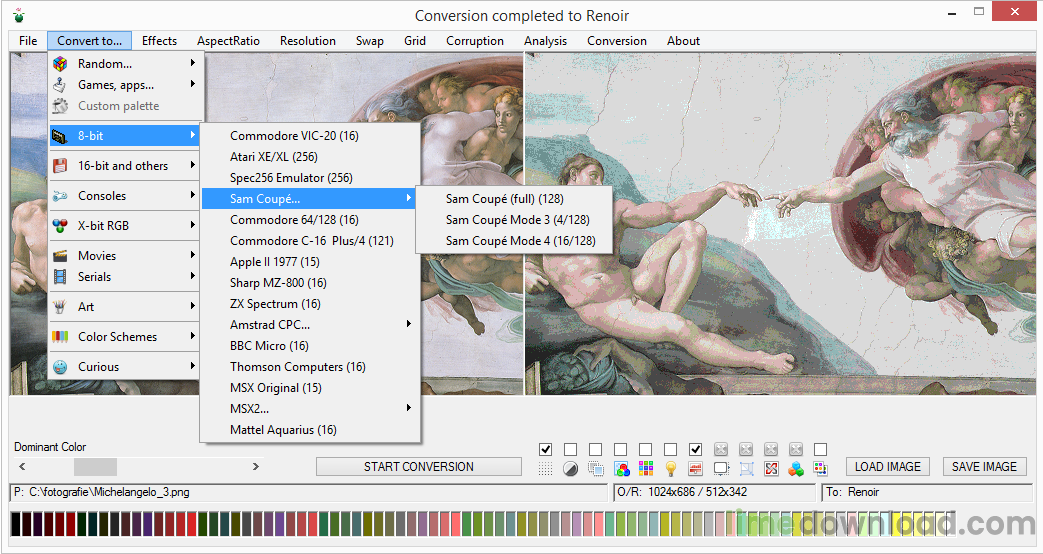
Task: Select Sam Coupé Mode 4 (16/128)
Action: pos(520,241)
